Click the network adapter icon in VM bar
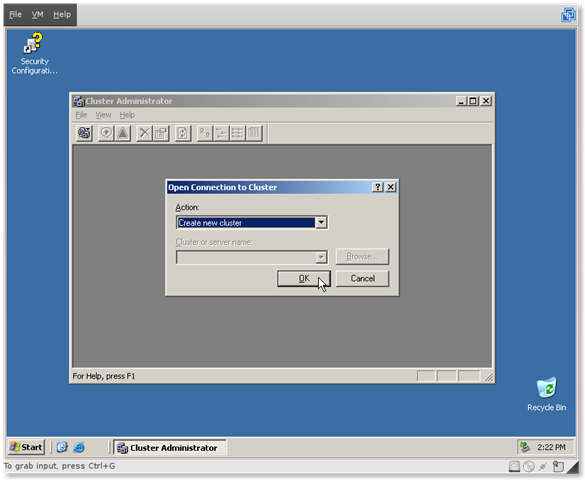This screenshot has height=480, width=585. [543, 466]
